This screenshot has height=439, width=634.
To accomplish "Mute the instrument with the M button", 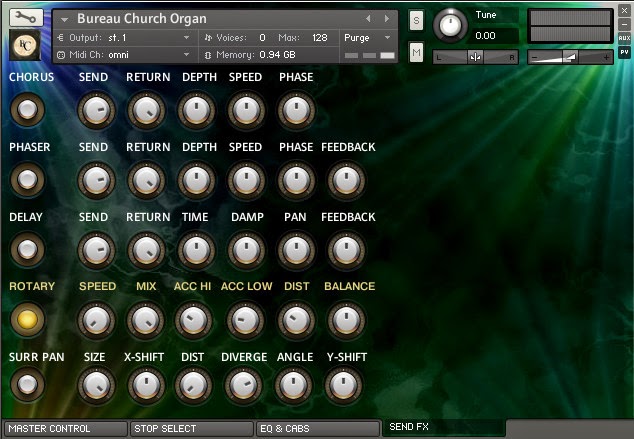I will pyautogui.click(x=416, y=52).
